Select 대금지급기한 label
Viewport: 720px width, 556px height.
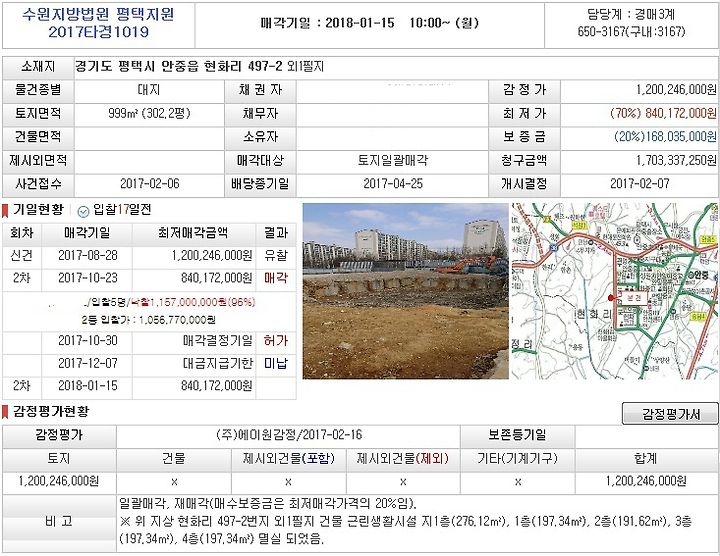click(218, 364)
